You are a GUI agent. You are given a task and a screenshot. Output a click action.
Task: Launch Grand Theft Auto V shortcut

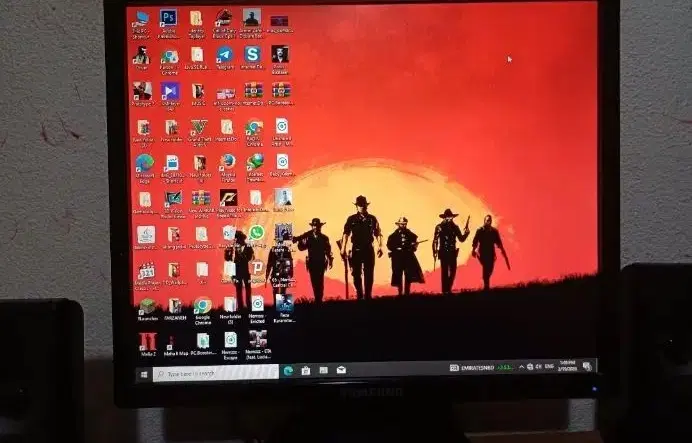(x=199, y=133)
